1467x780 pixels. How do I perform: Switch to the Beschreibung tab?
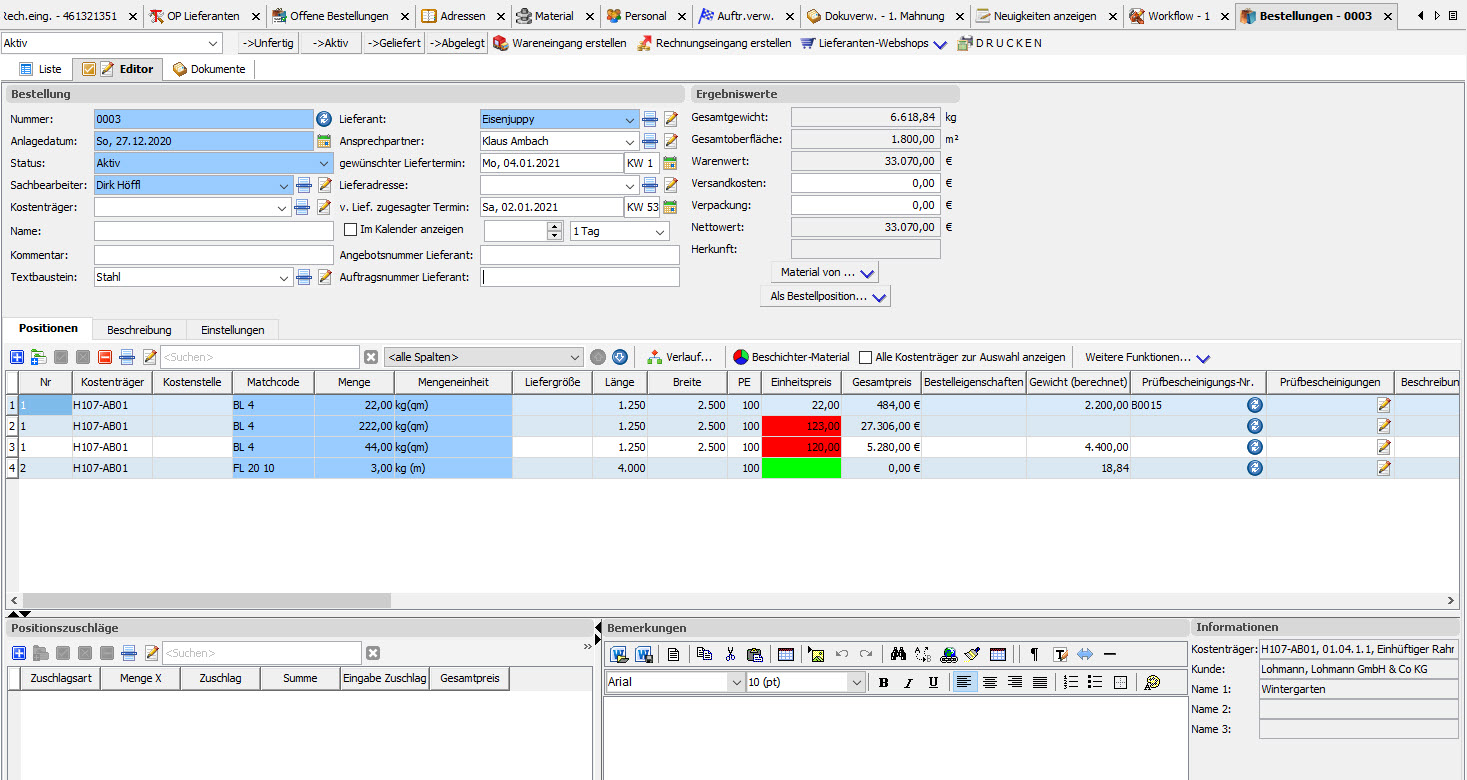tap(139, 329)
